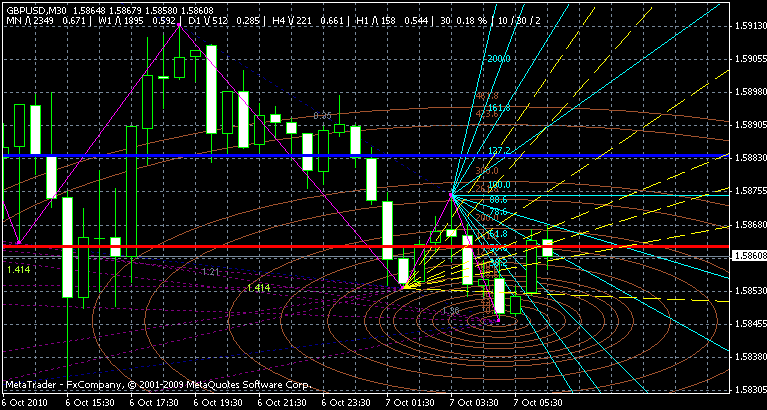The width and height of the screenshot is (767, 410).
Task: Click the 6 Oct 2010 time label
Action: (22, 403)
